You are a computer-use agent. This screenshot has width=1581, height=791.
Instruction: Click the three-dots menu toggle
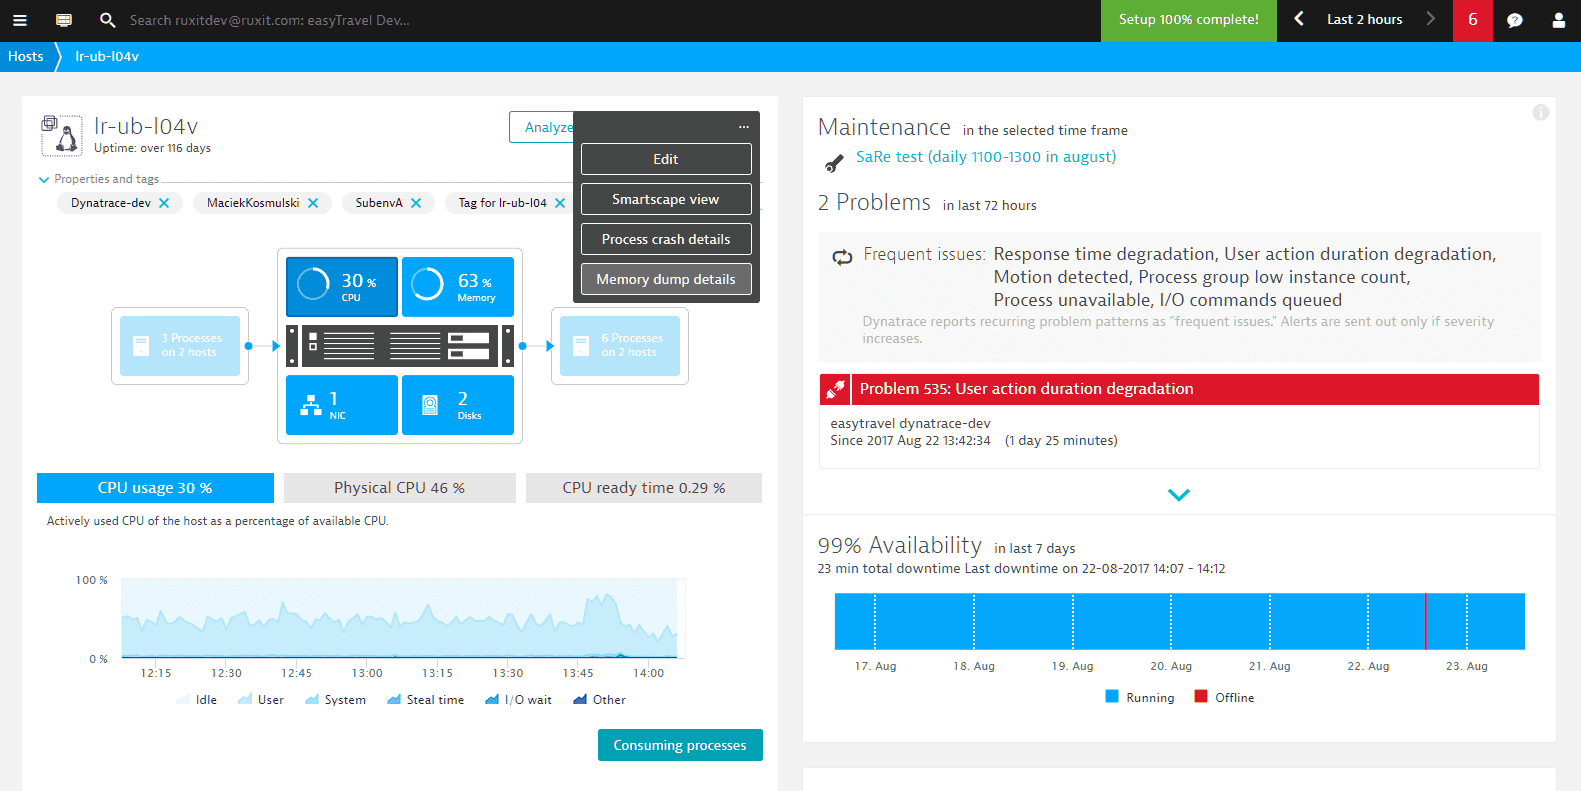744,127
